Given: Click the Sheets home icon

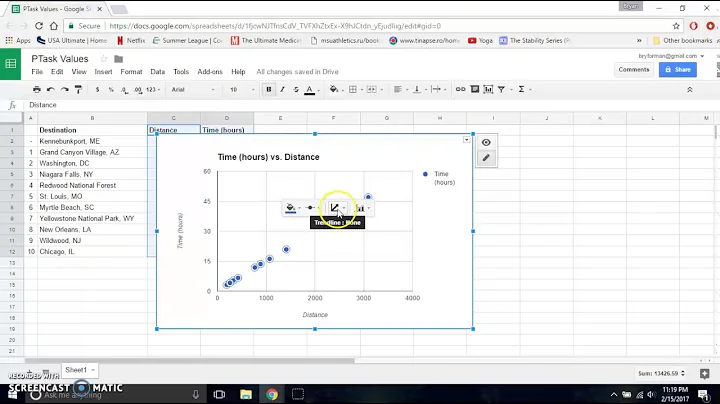Looking at the screenshot, I should point(11,64).
